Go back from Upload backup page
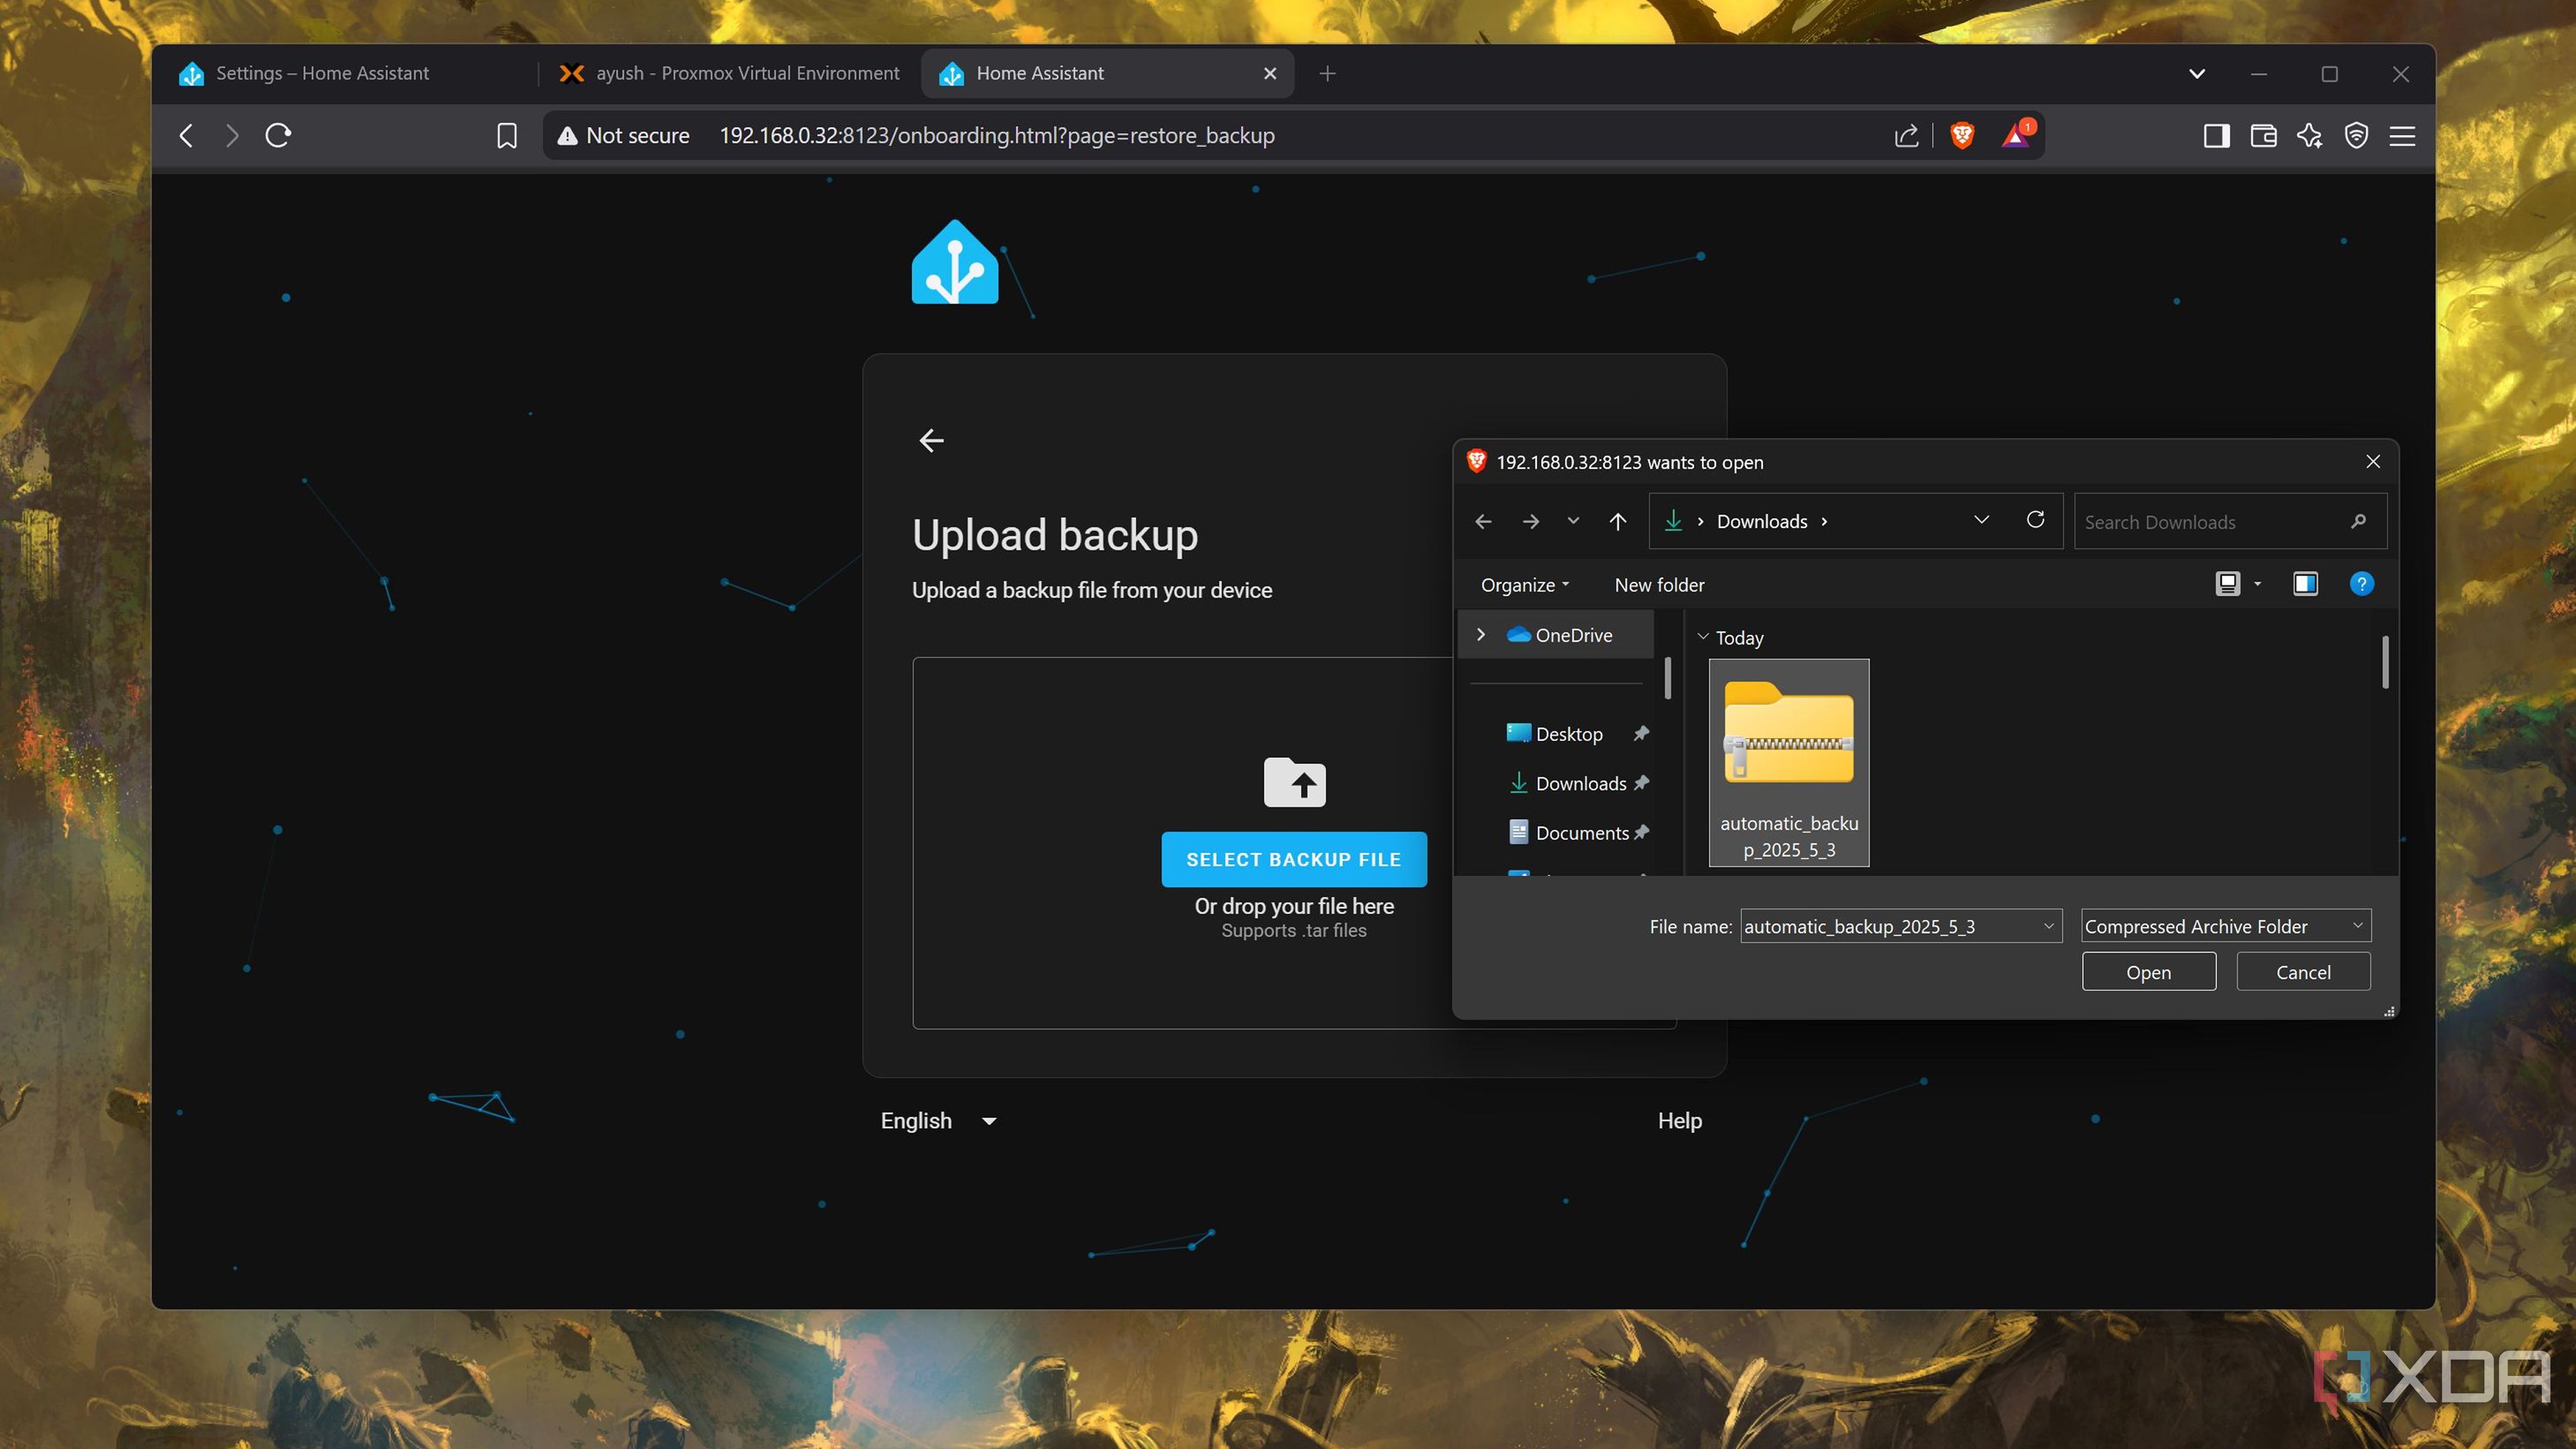 tap(931, 440)
